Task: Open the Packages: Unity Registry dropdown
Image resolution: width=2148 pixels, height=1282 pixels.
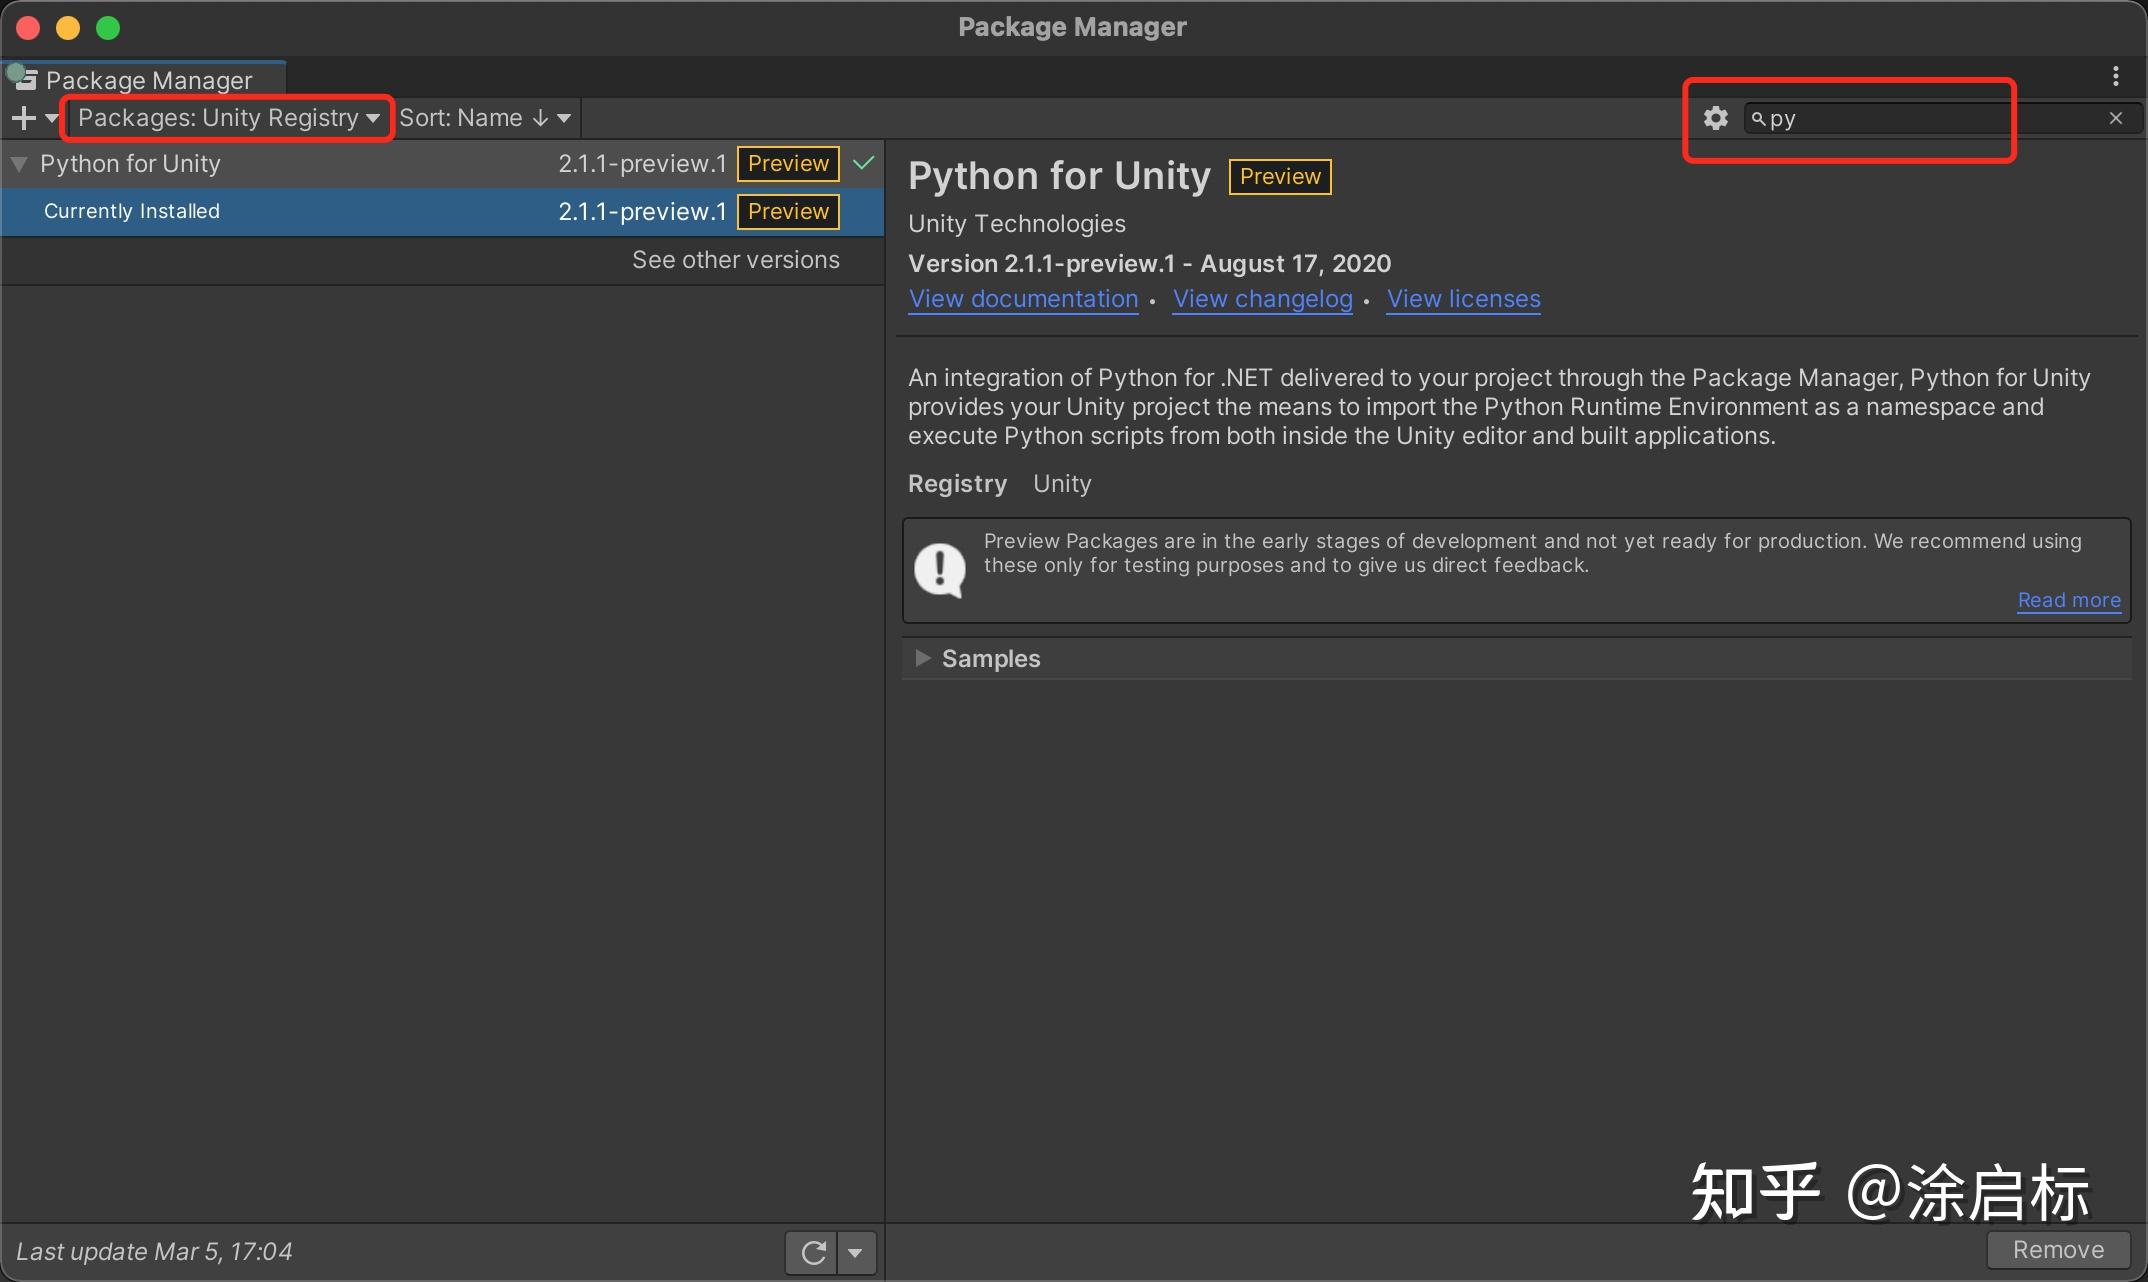Action: 228,118
